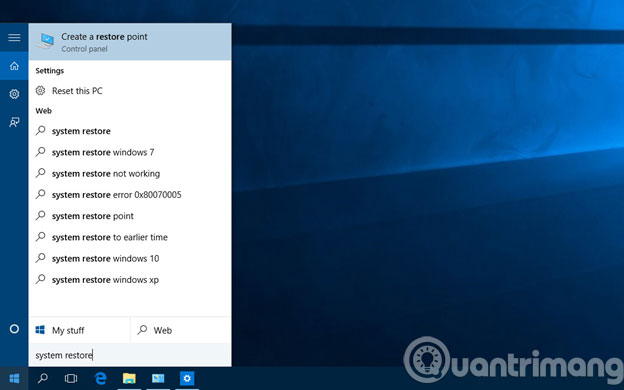Click magnifier icon beside 'system restore windows xp'
The height and width of the screenshot is (390, 624).
click(40, 279)
